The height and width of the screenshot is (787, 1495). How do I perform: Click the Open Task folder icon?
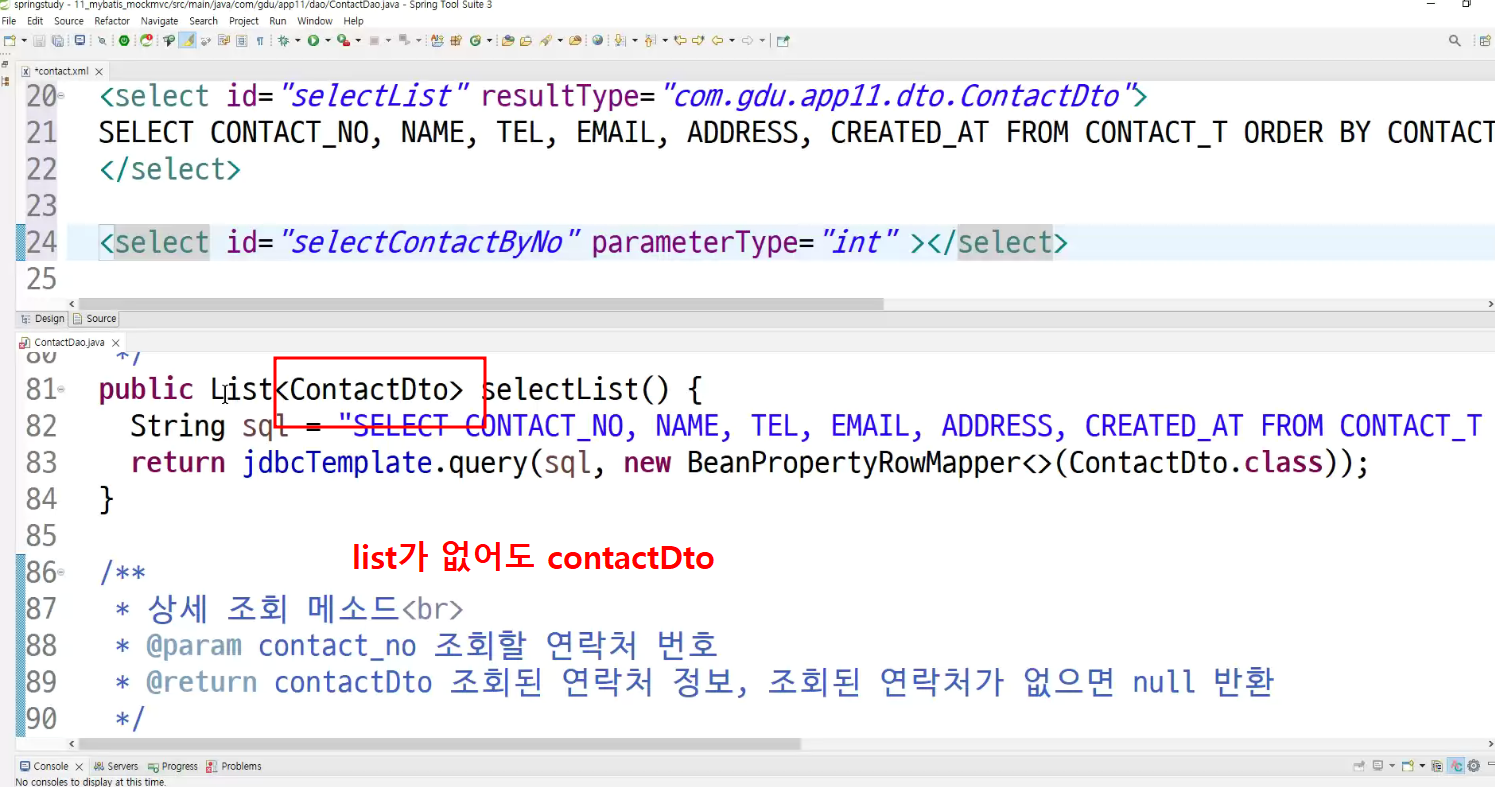click(x=525, y=41)
